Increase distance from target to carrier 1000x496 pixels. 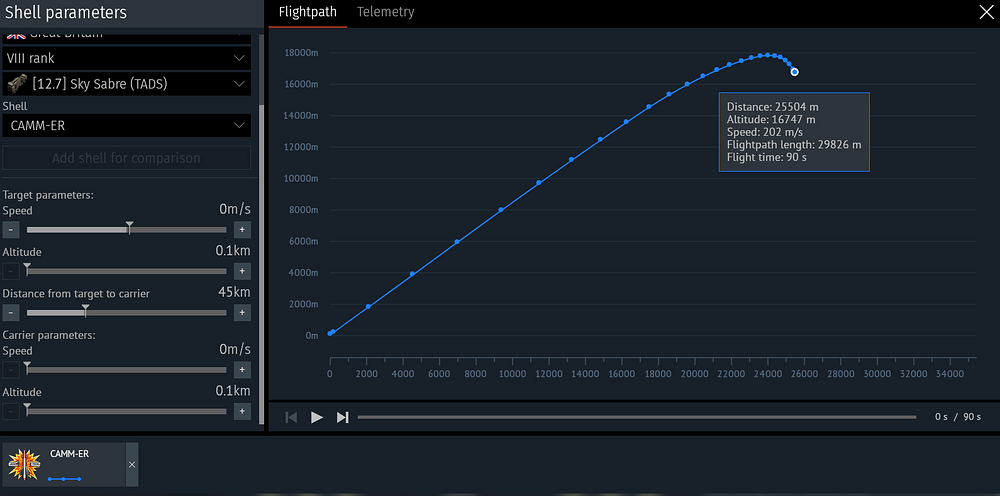pyautogui.click(x=242, y=313)
